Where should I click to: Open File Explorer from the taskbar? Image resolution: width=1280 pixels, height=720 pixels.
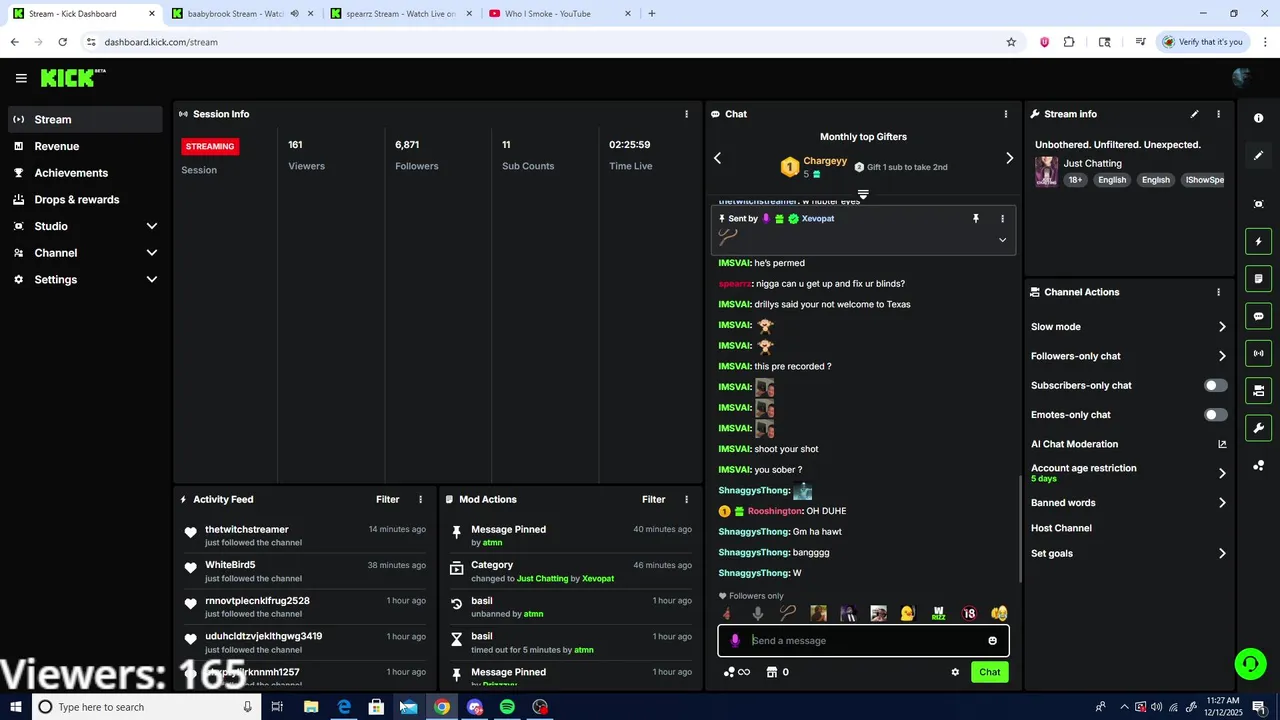(x=311, y=707)
